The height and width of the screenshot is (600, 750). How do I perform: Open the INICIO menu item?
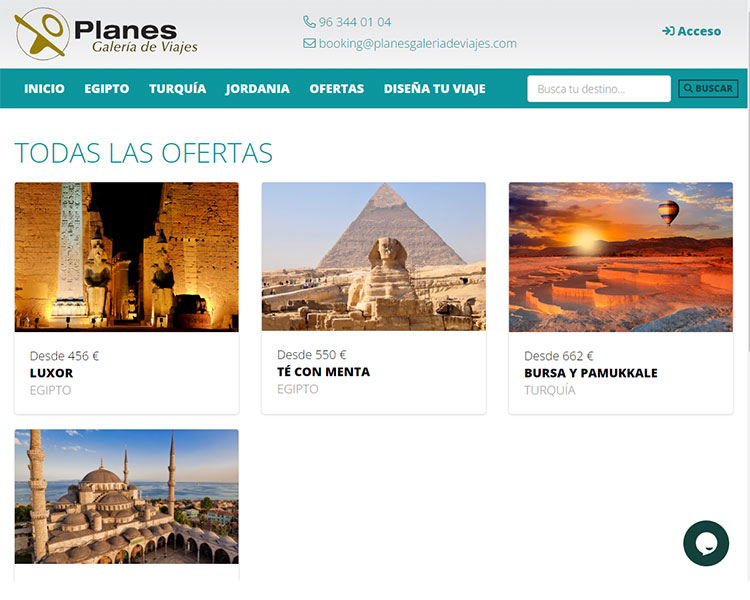coord(44,89)
